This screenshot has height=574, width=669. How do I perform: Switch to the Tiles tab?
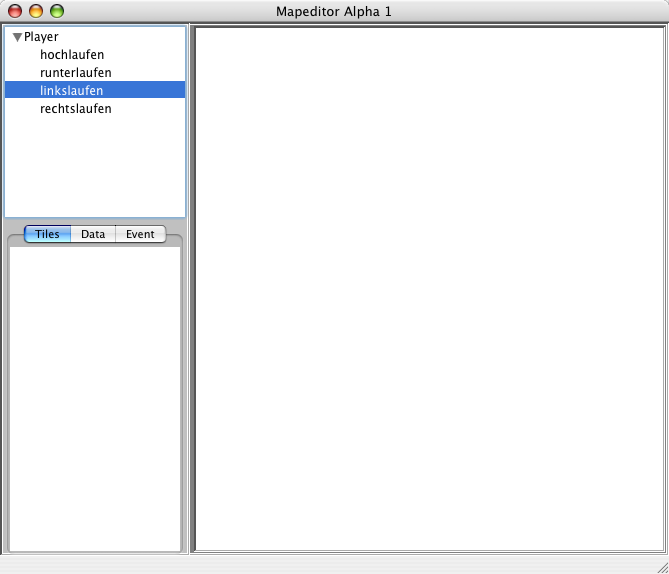(47, 234)
